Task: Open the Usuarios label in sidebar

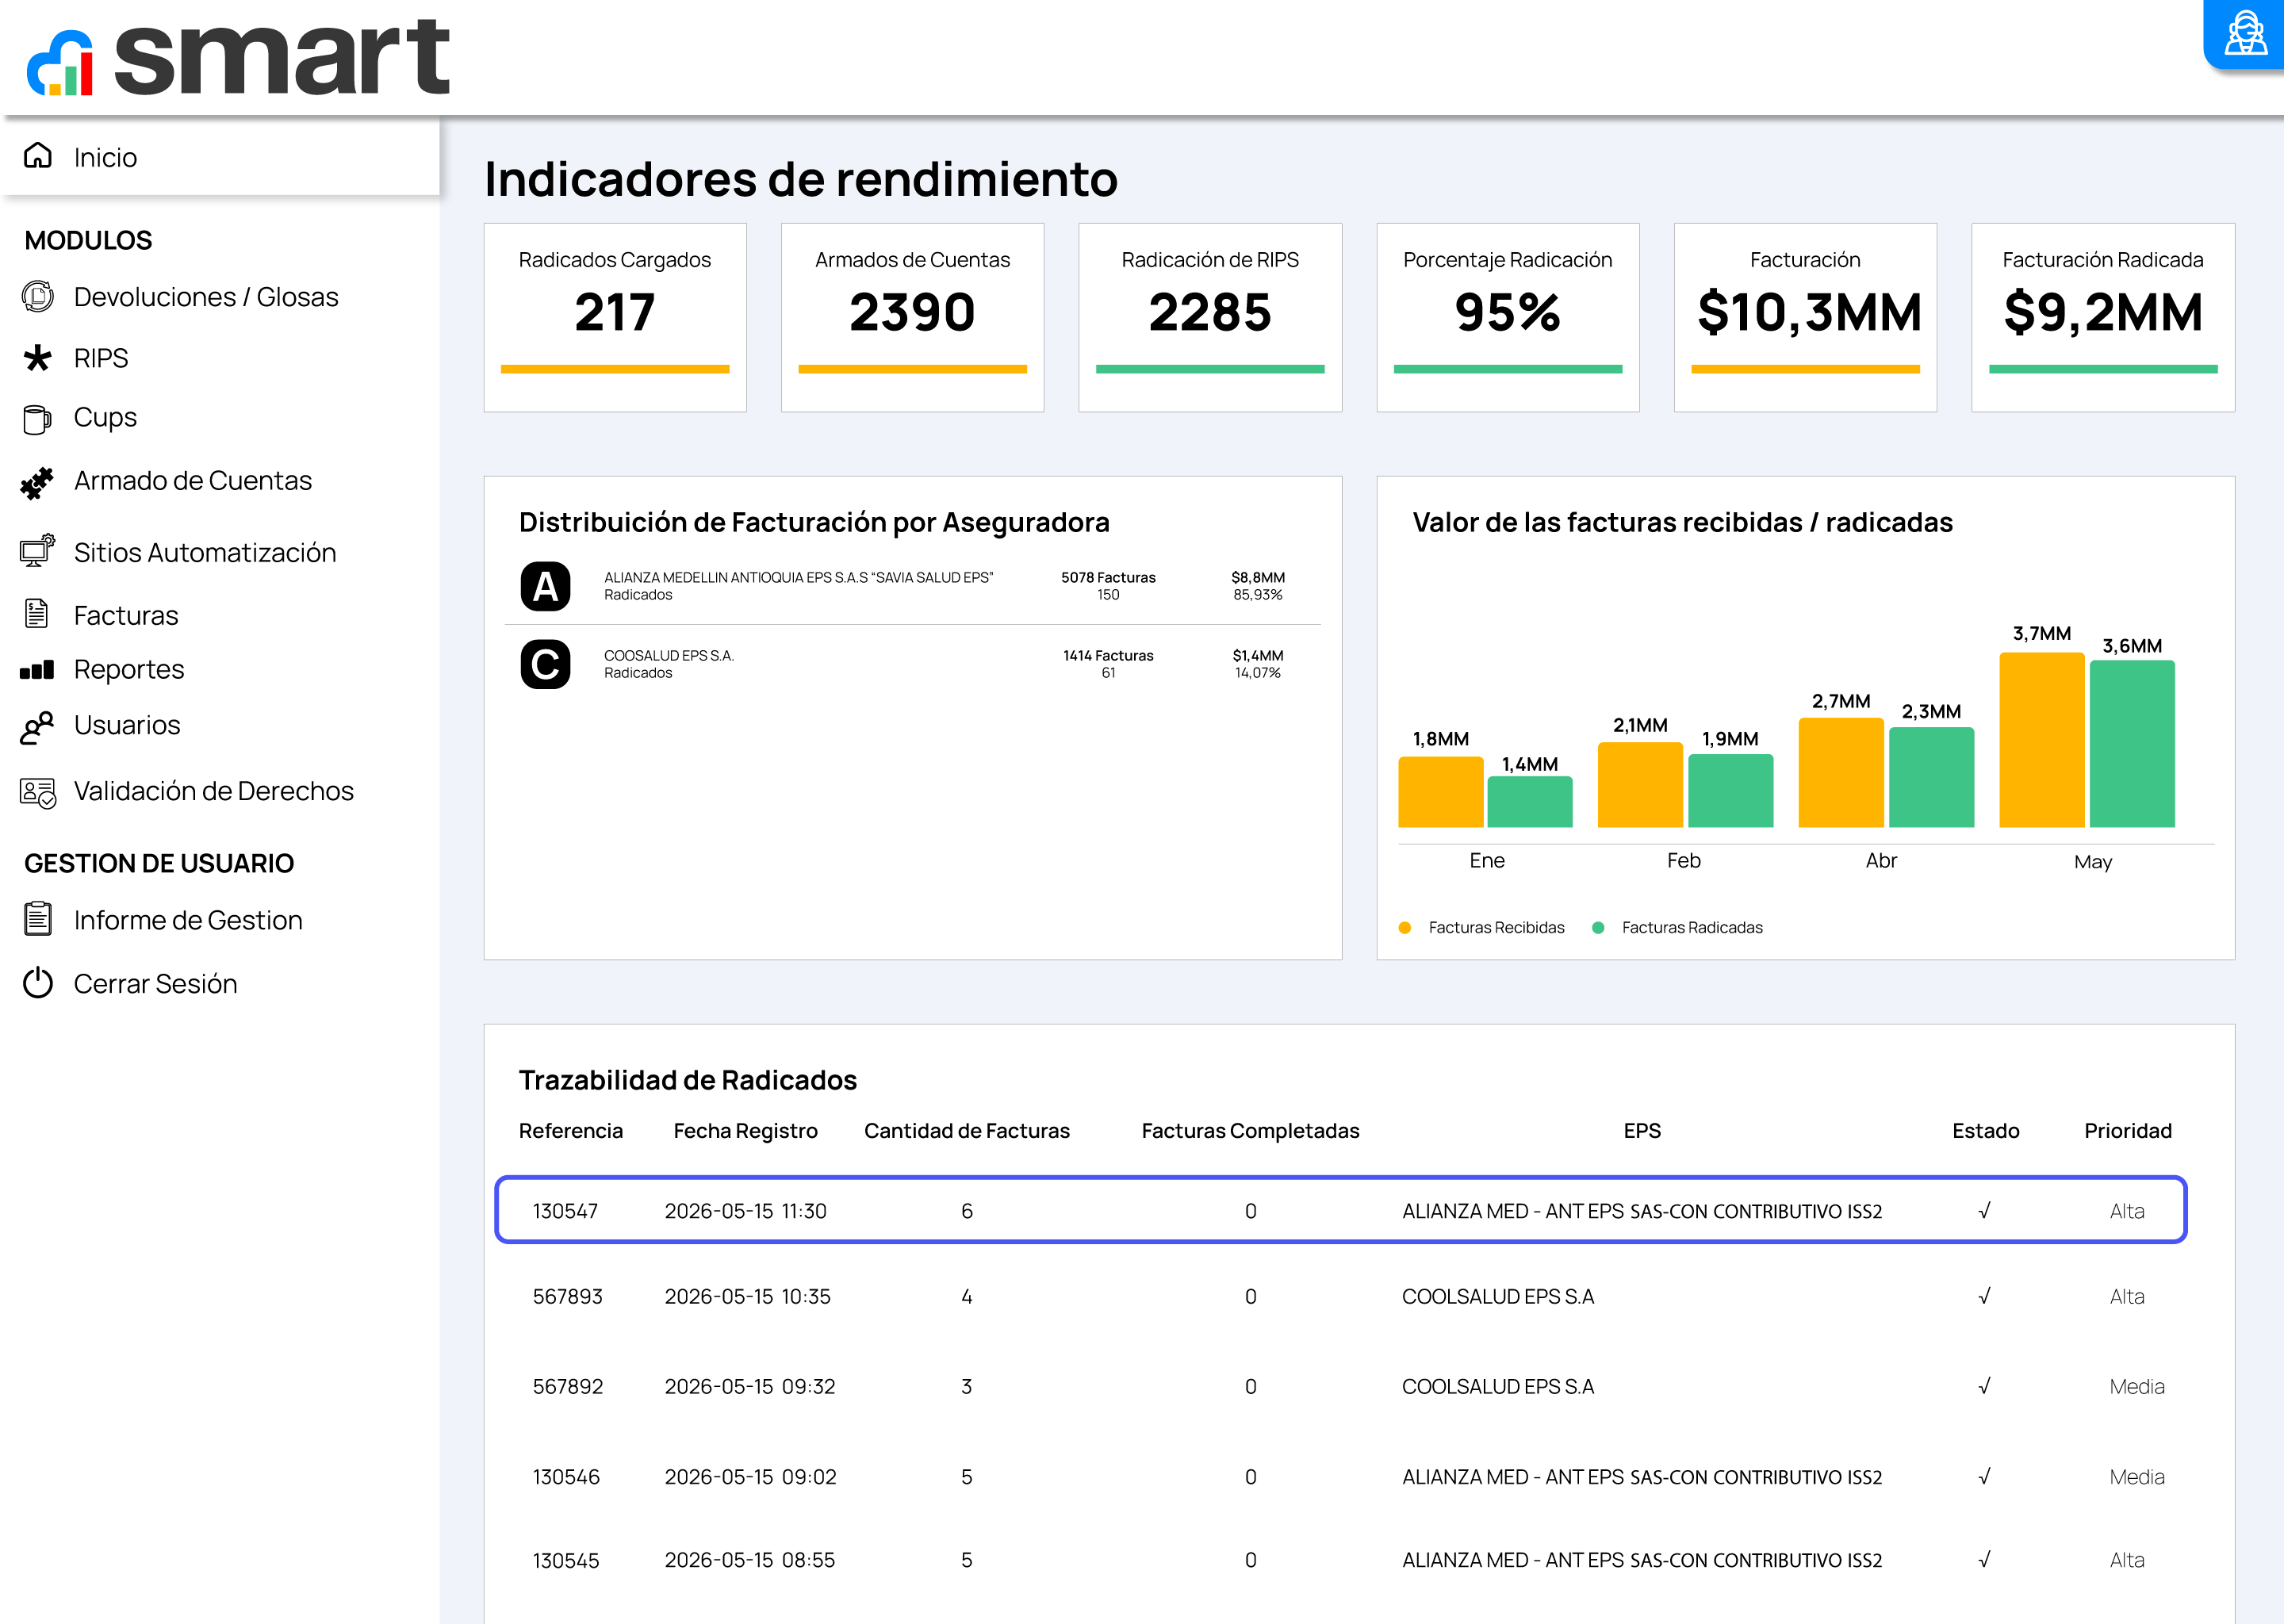Action: click(127, 725)
